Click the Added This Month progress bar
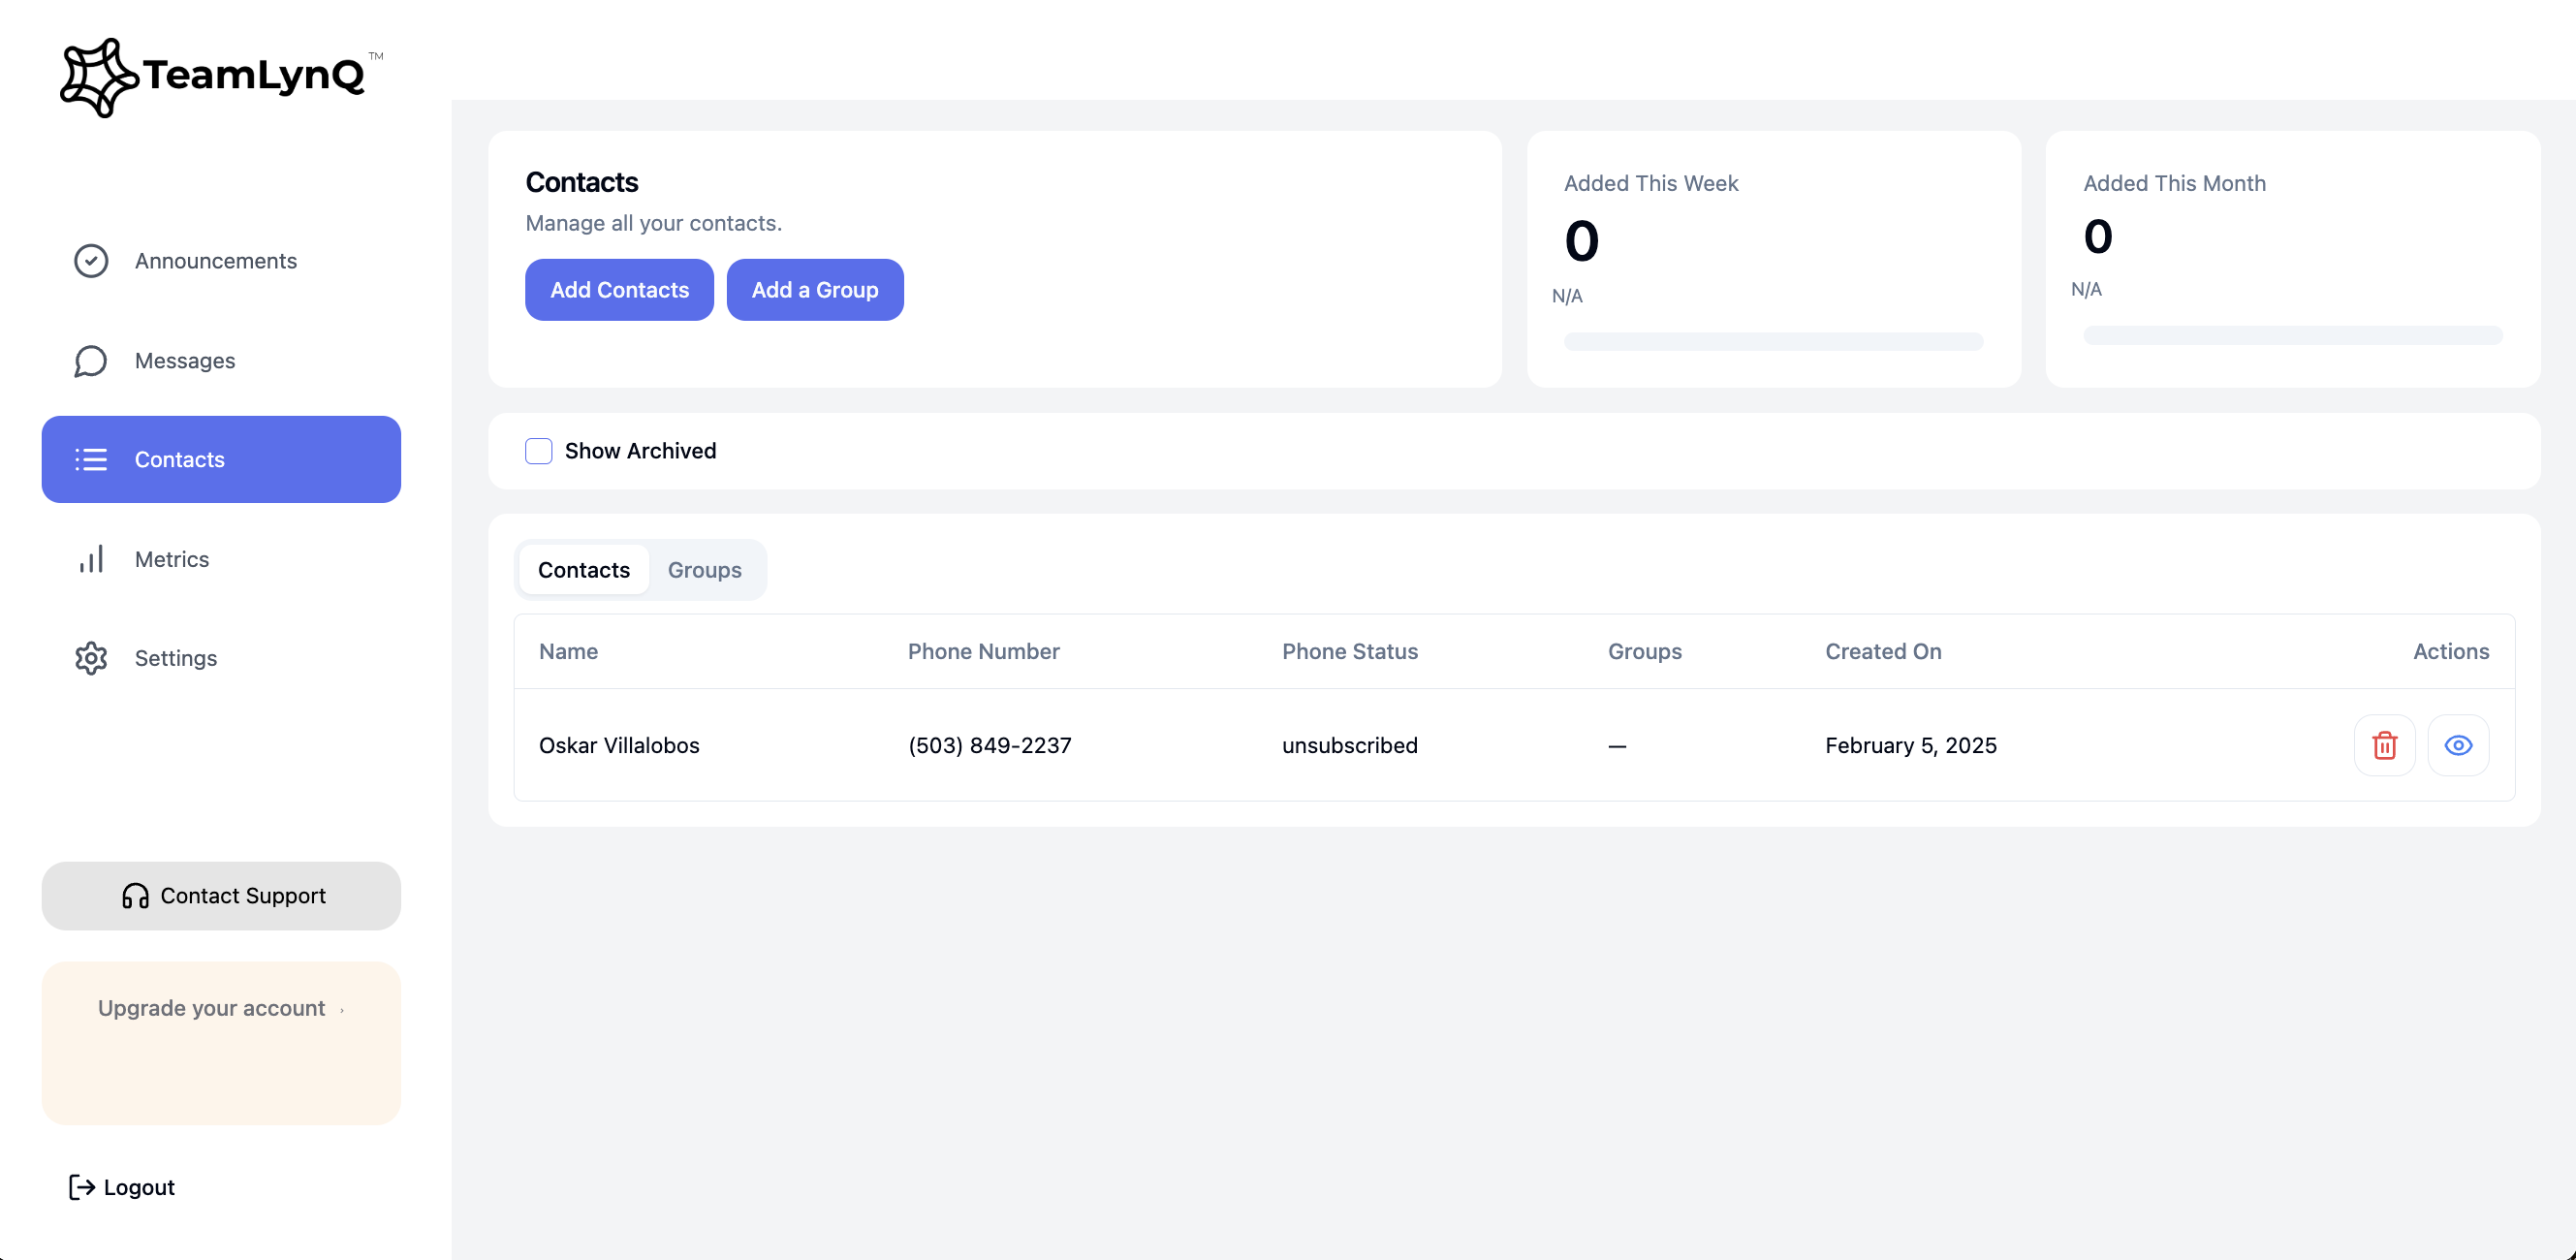 2292,335
